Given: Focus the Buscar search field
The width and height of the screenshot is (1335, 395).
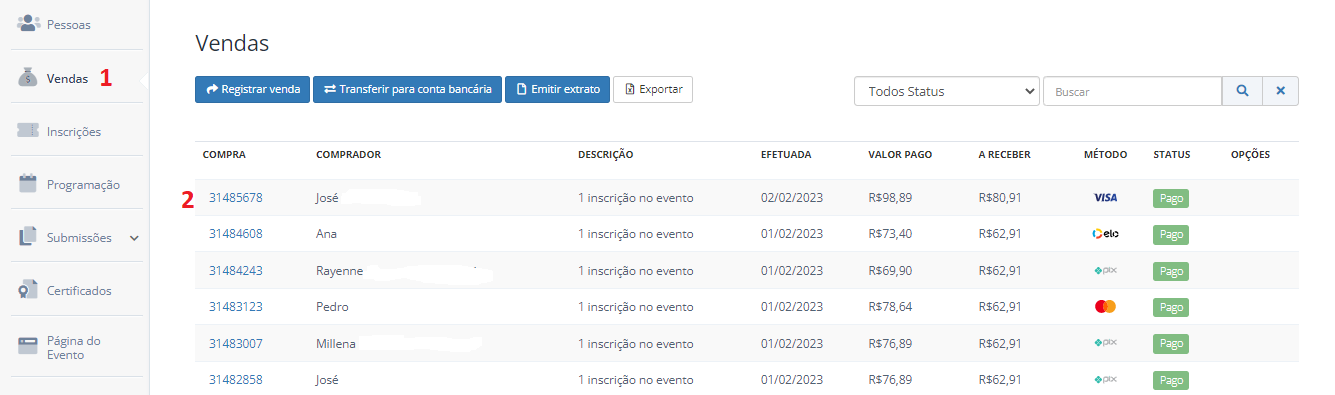Looking at the screenshot, I should tap(1132, 91).
